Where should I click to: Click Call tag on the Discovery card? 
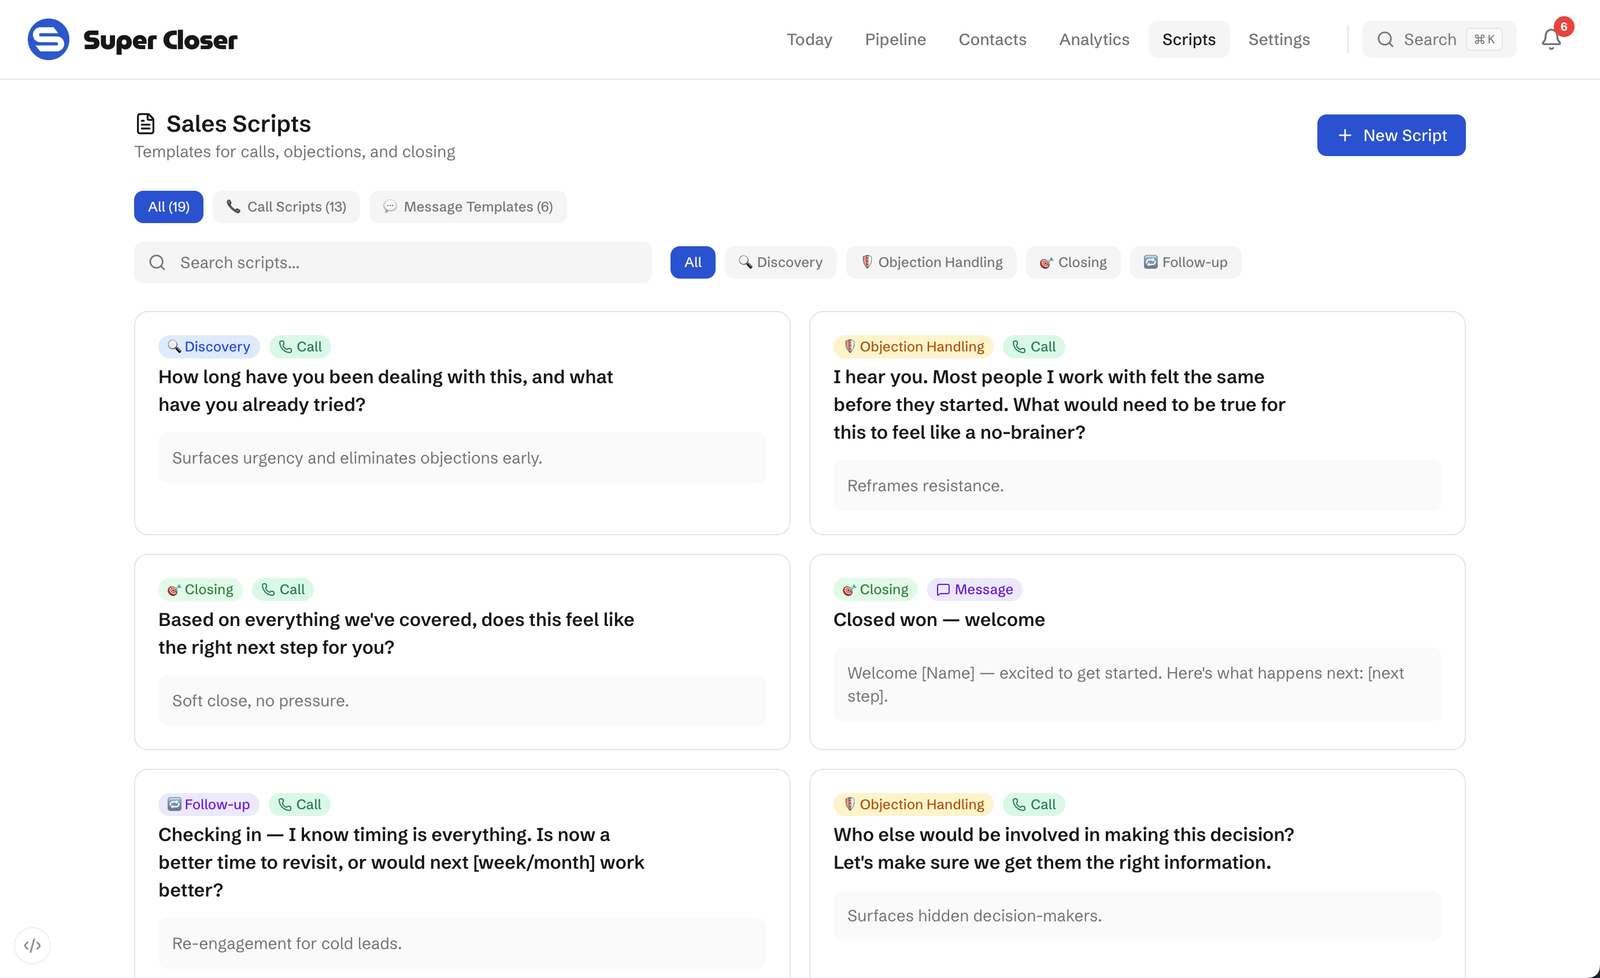[300, 346]
